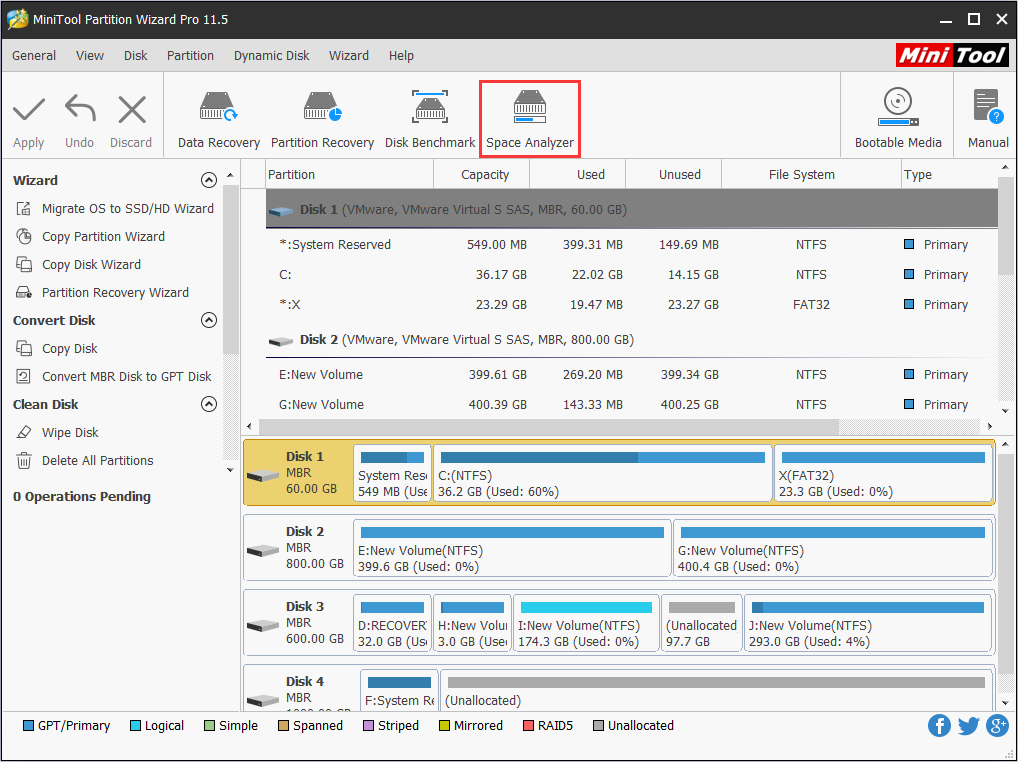This screenshot has height=762, width=1018.
Task: Collapse the Convert Disk section
Action: (x=208, y=320)
